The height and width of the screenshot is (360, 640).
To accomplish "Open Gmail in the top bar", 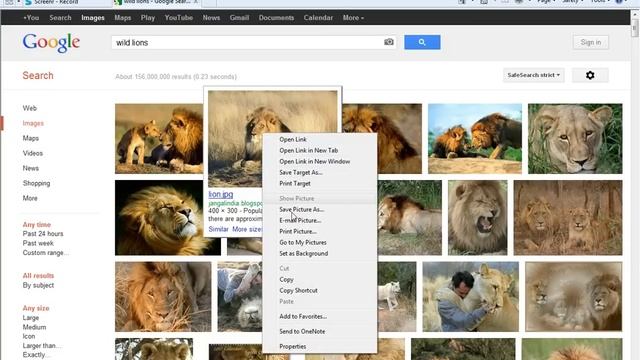I will pyautogui.click(x=239, y=18).
